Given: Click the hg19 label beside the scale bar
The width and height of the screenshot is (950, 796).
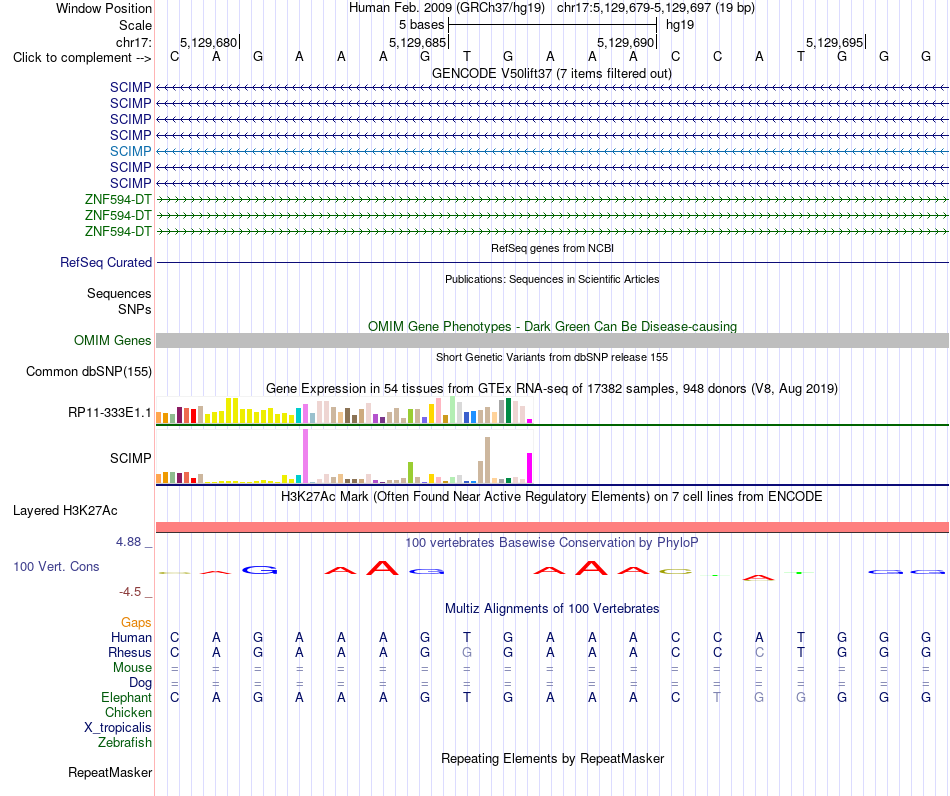Looking at the screenshot, I should coord(680,25).
